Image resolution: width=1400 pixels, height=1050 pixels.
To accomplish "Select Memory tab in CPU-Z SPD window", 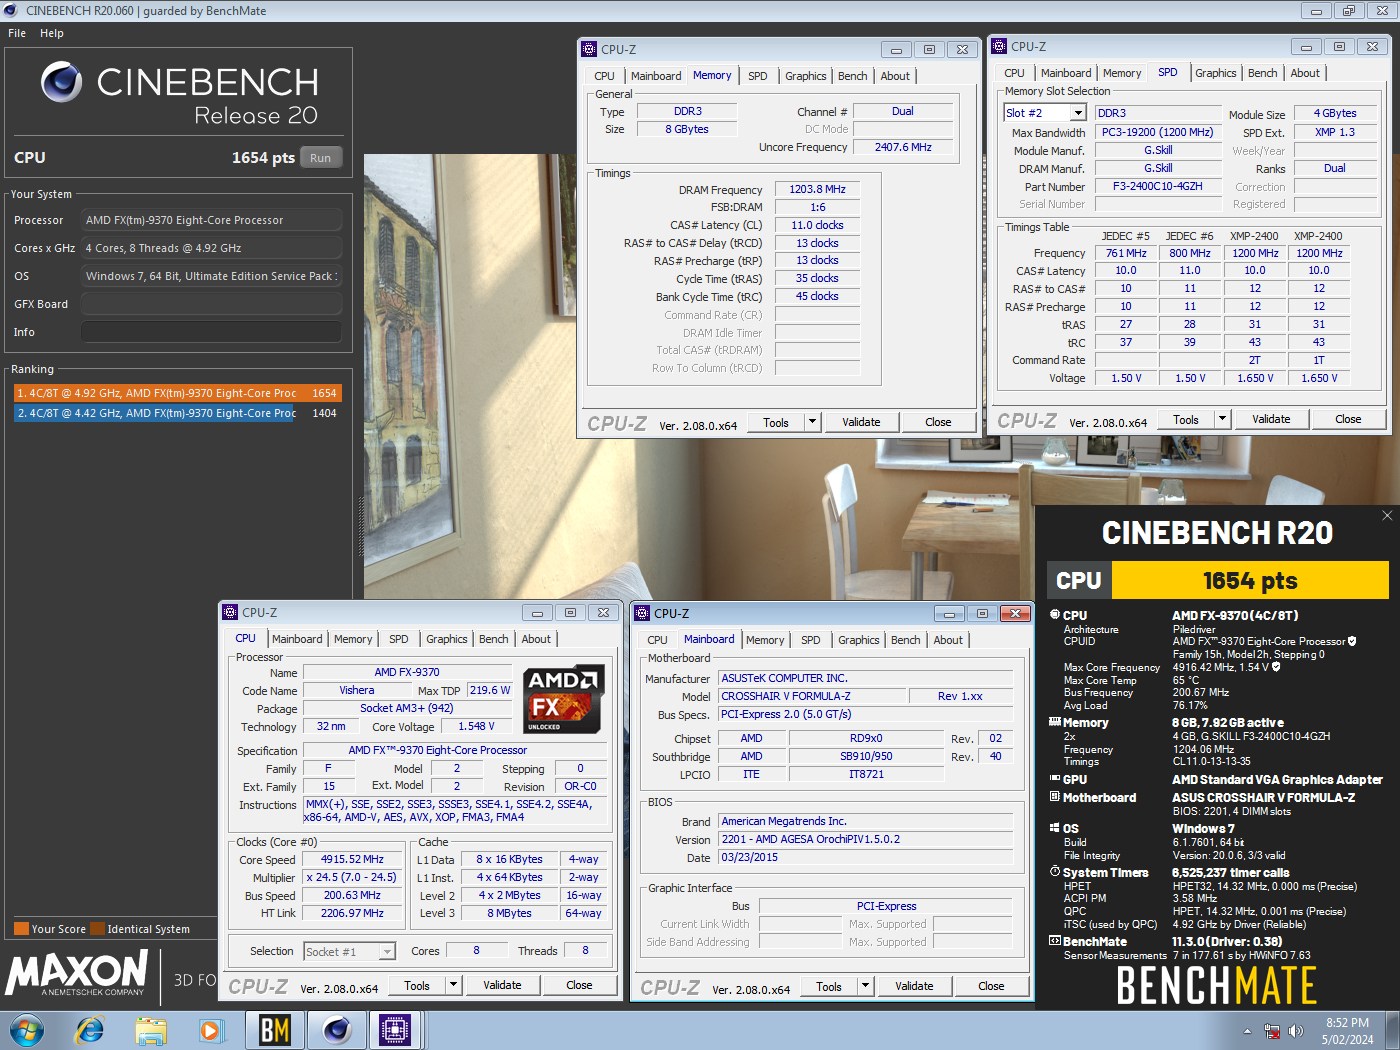I will click(1122, 73).
